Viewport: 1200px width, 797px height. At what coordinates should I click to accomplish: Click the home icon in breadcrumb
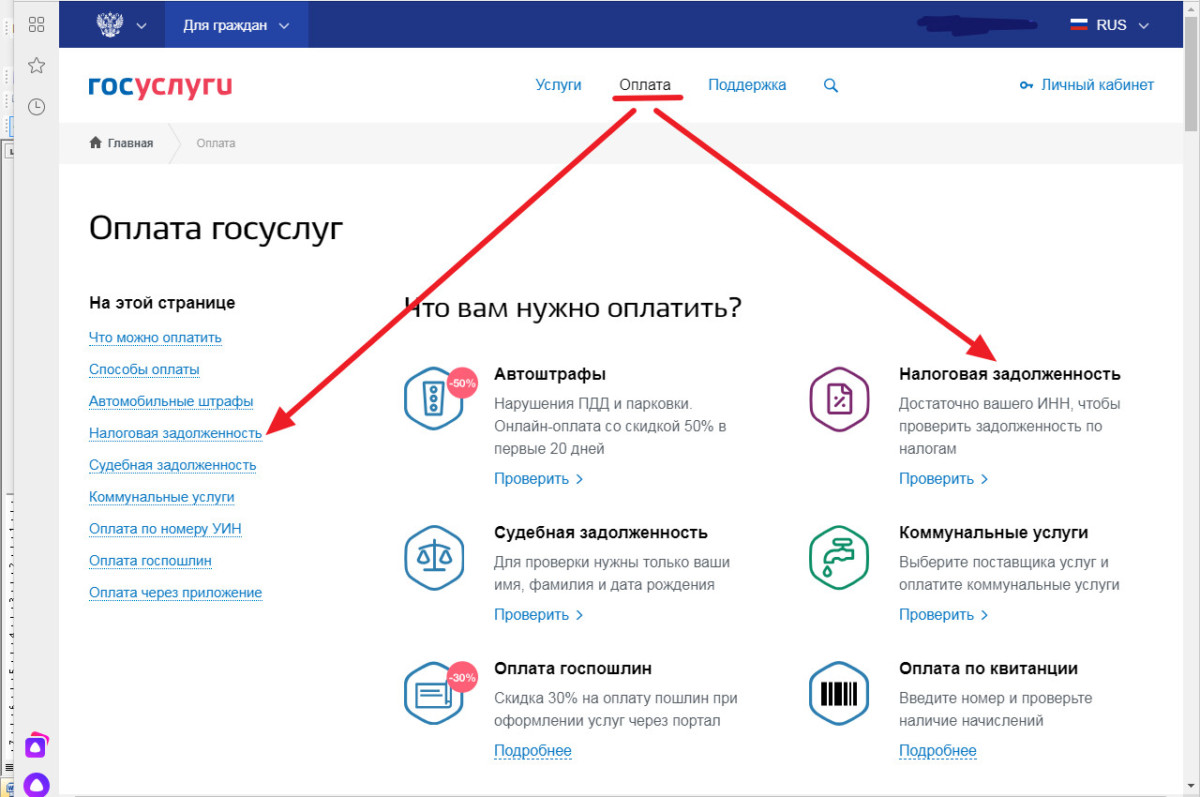click(x=96, y=143)
